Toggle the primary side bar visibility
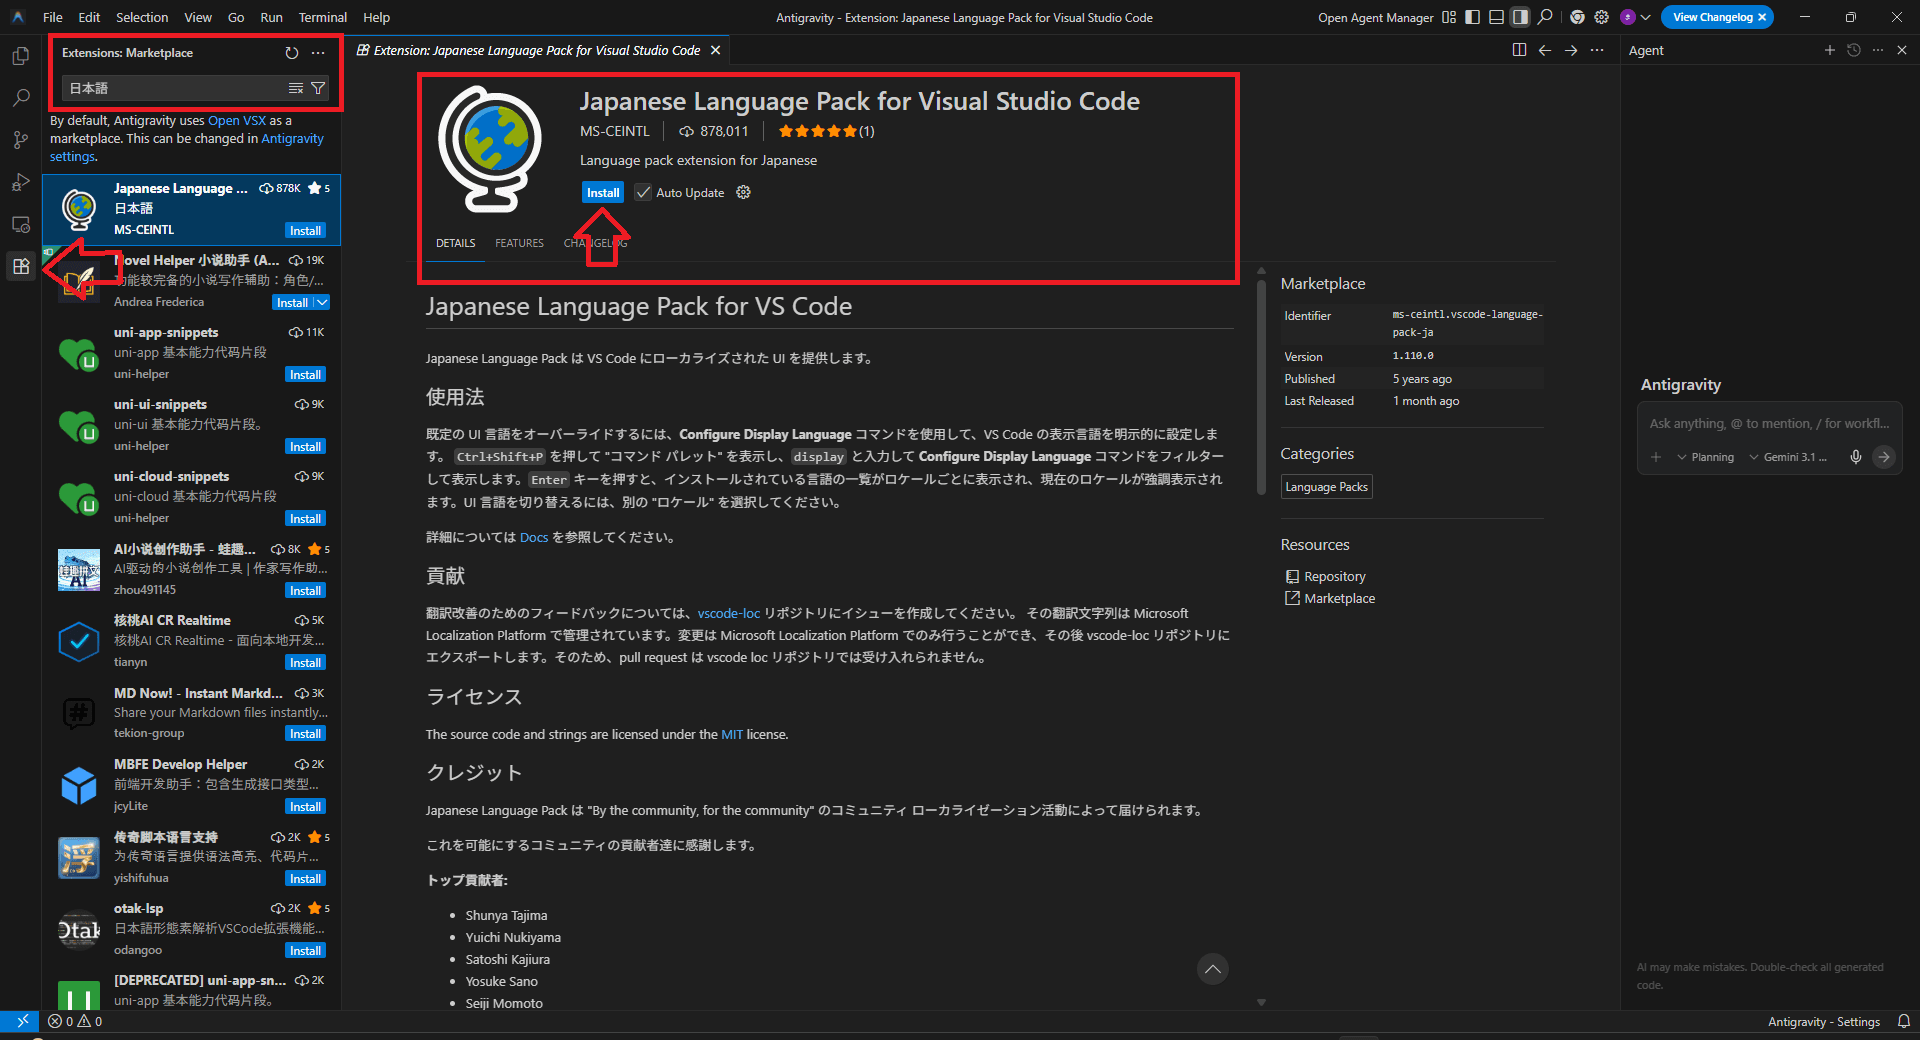This screenshot has height=1040, width=1920. [x=1471, y=17]
